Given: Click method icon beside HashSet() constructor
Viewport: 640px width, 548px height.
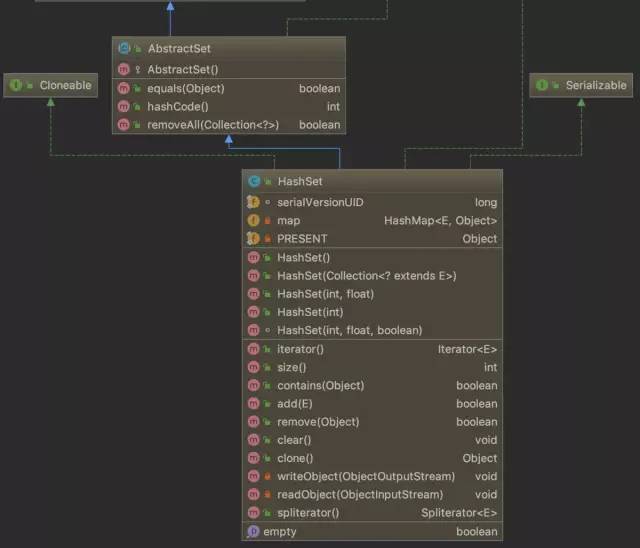Looking at the screenshot, I should [253, 257].
